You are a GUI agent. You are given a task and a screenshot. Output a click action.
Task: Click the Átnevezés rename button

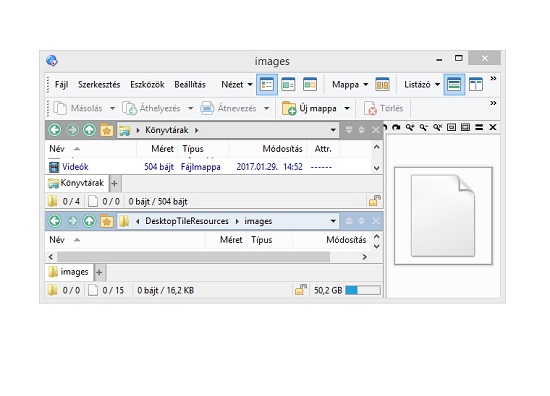coord(228,108)
